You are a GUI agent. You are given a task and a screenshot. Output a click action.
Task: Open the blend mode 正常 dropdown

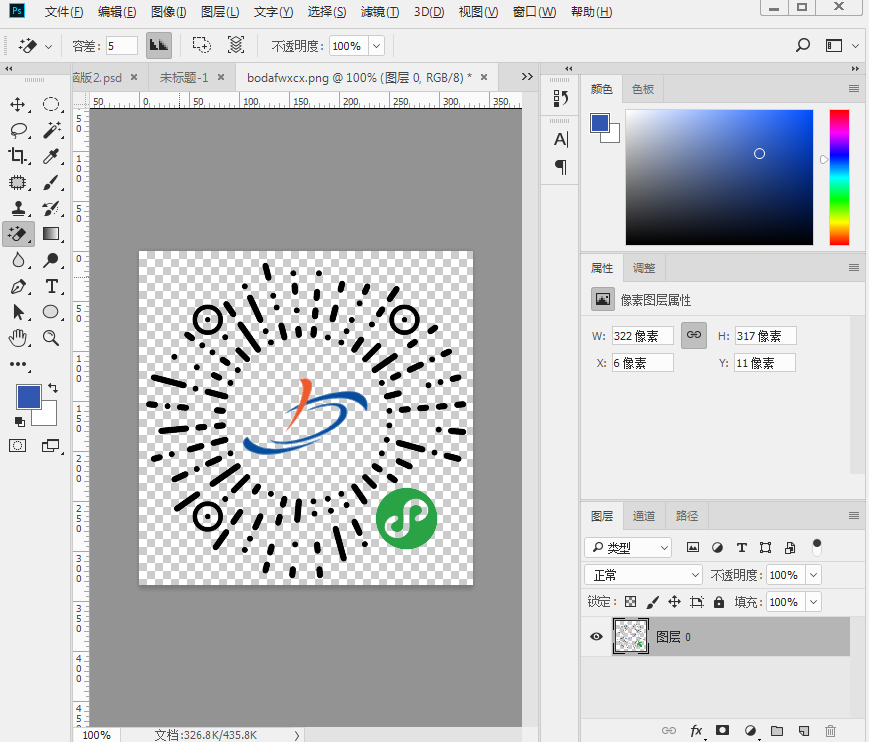(643, 575)
